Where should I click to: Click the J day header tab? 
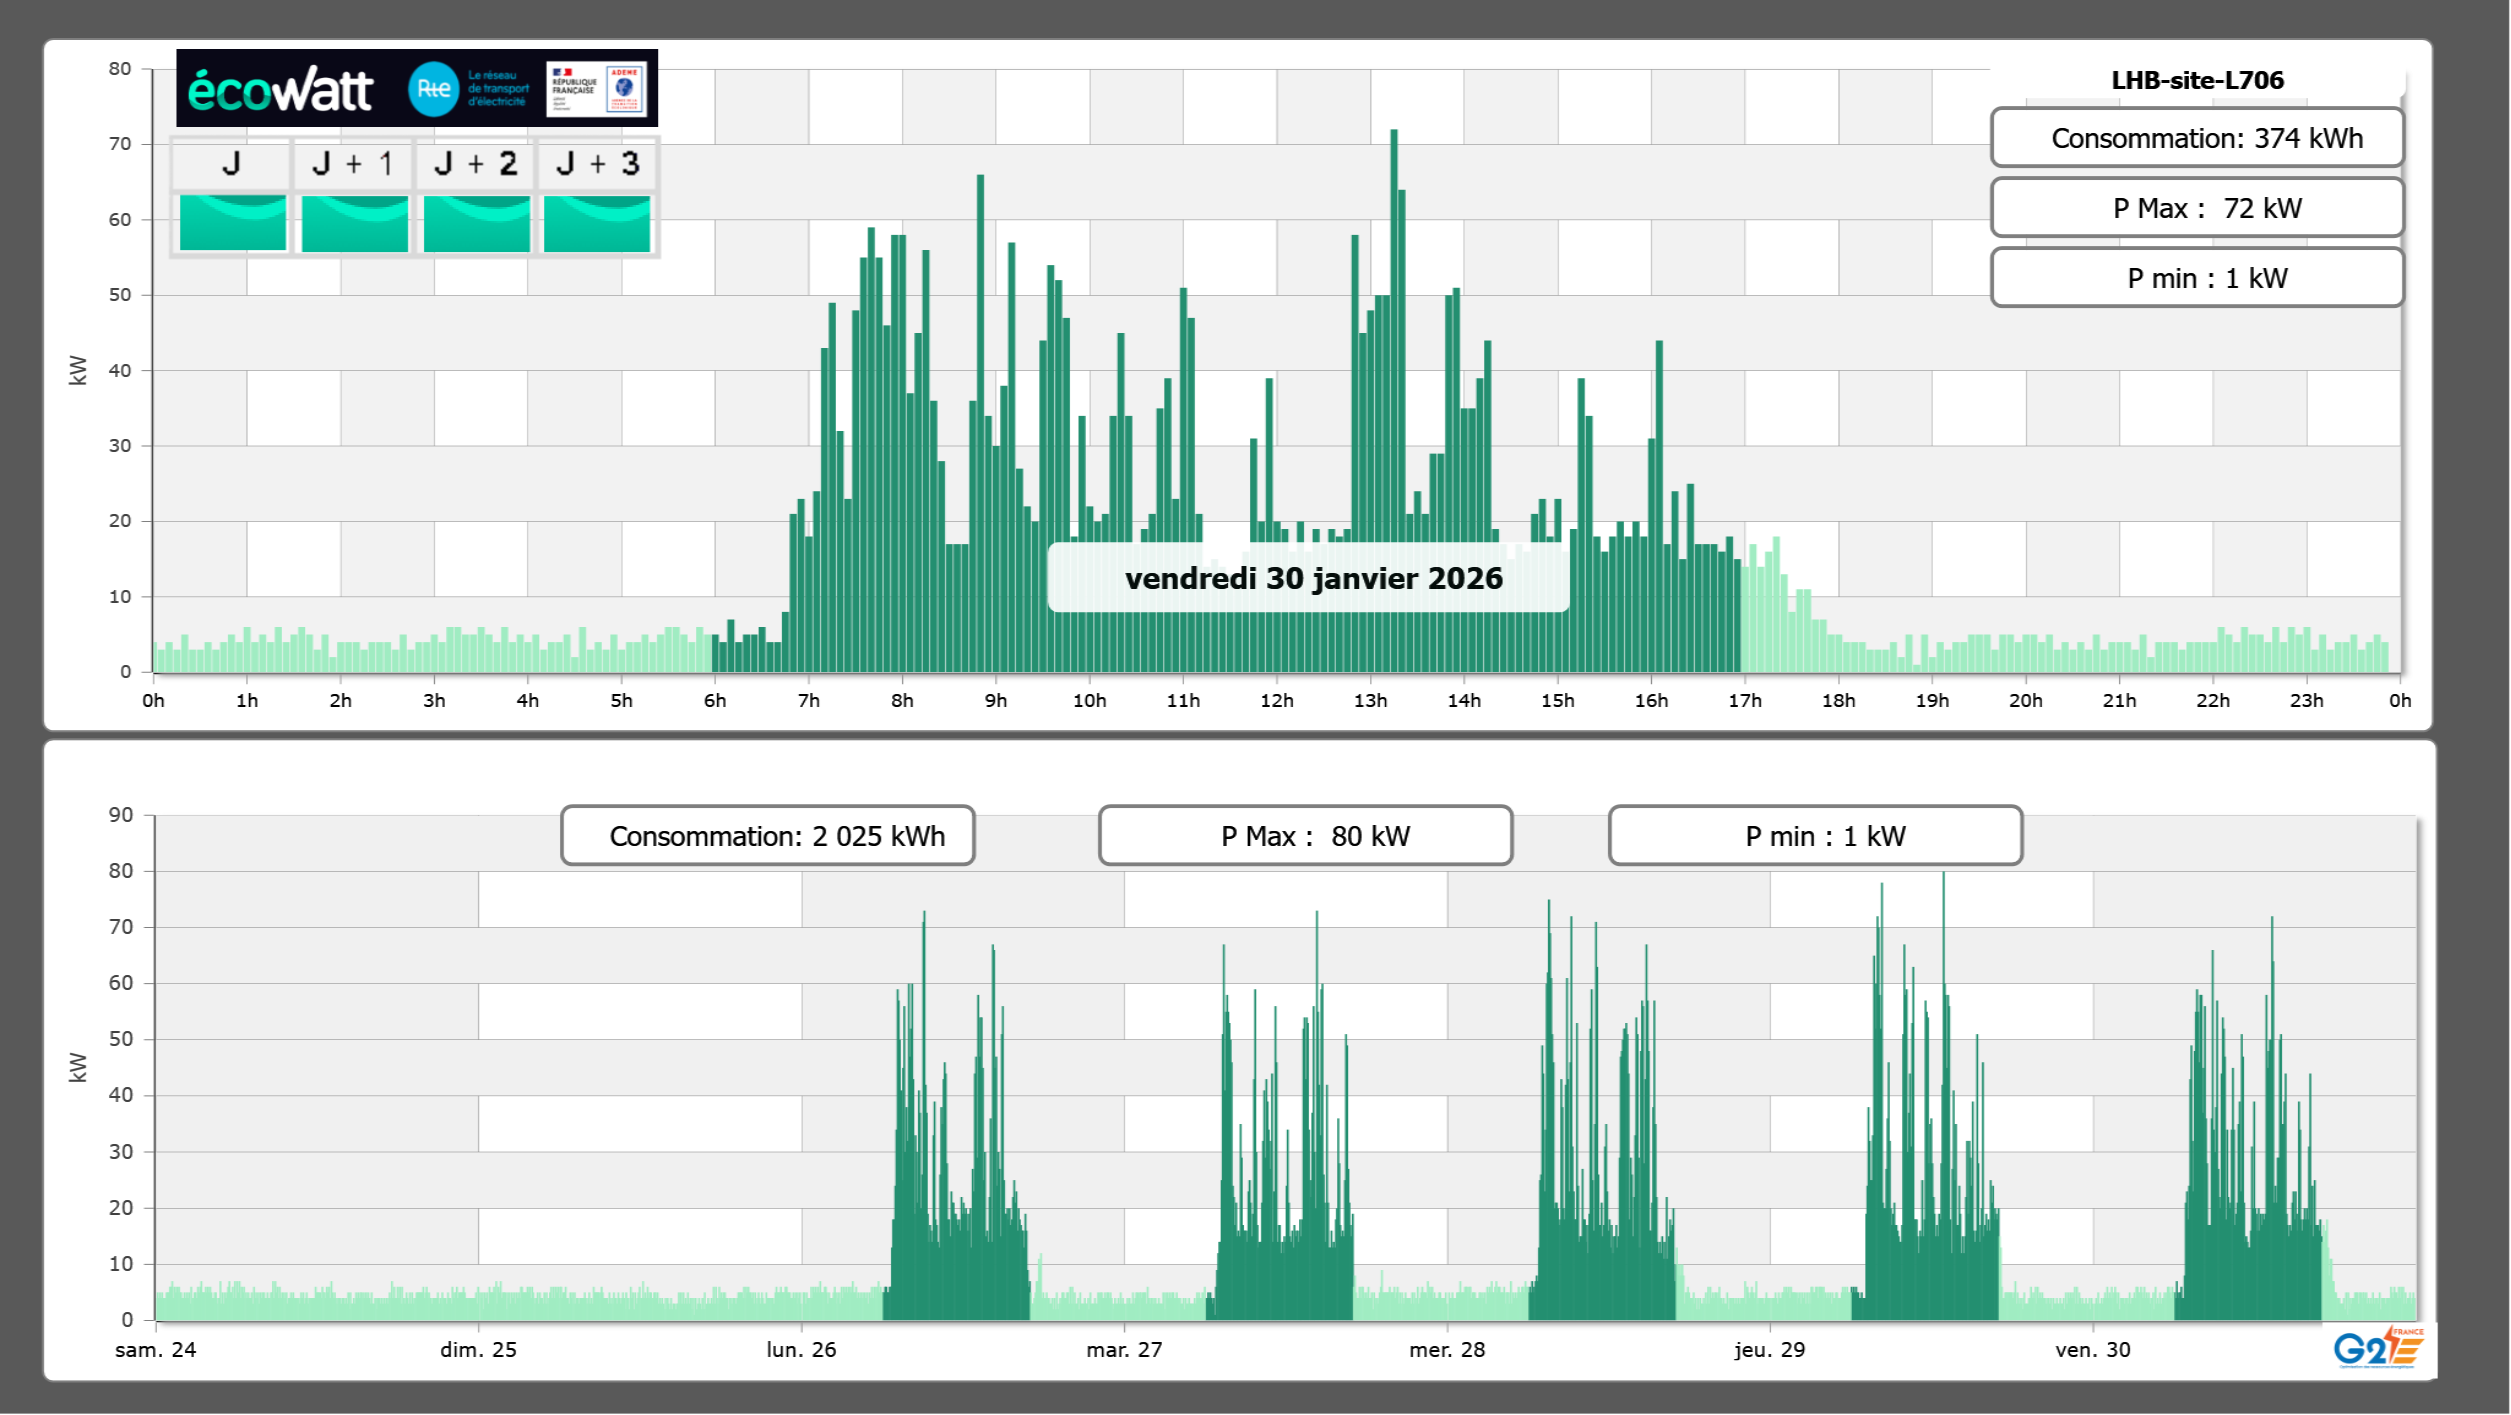coord(231,164)
